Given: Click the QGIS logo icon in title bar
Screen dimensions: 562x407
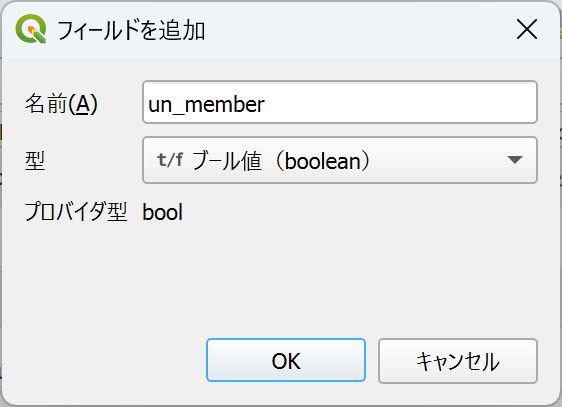Looking at the screenshot, I should tap(31, 29).
